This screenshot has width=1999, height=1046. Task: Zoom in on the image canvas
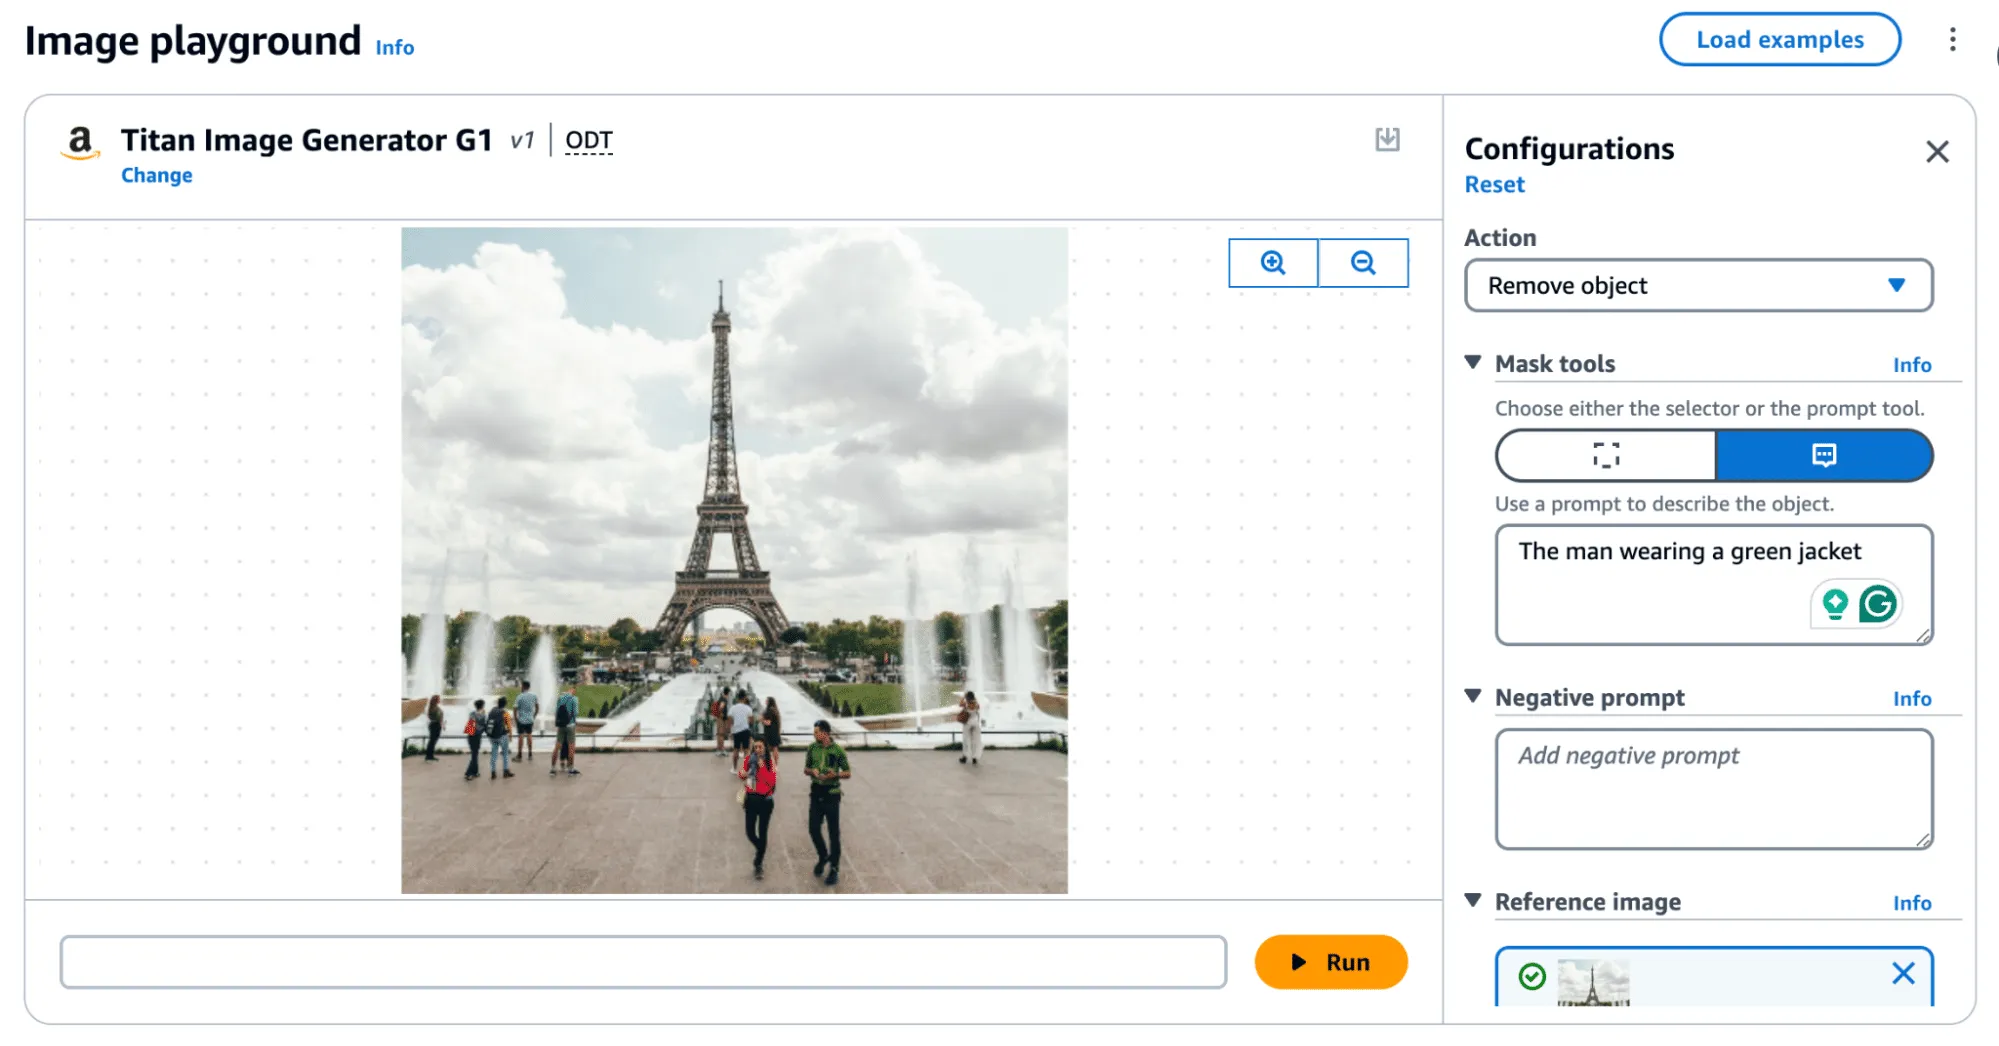tap(1273, 263)
